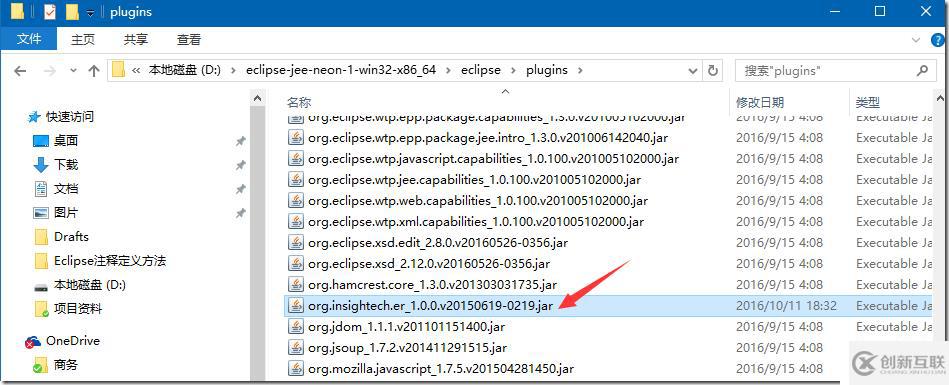The width and height of the screenshot is (949, 385).
Task: Open the Quick Access Toolbar customize dropdown
Action: tap(90, 12)
